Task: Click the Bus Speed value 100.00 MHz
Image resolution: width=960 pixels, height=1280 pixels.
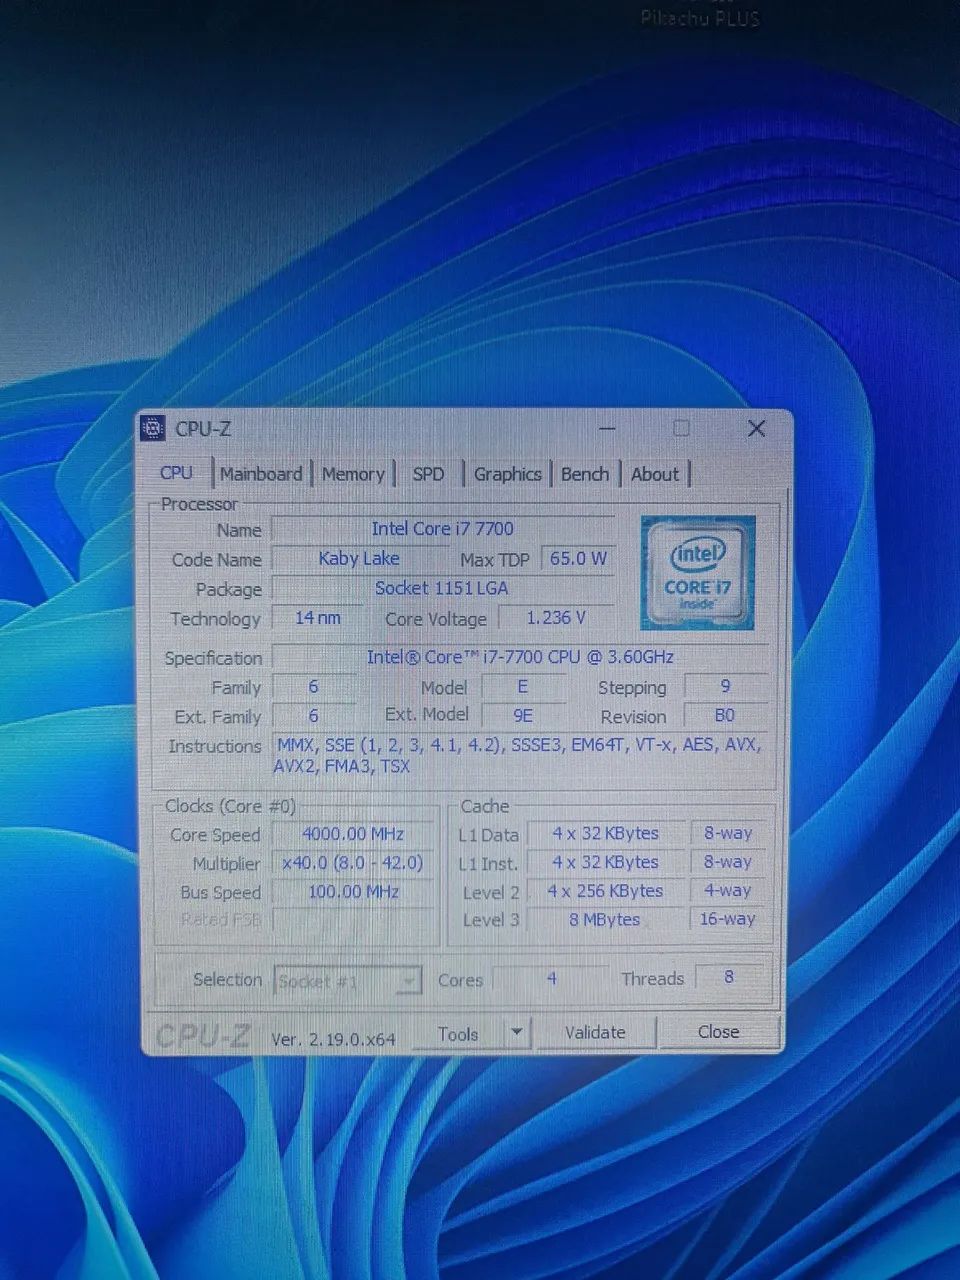Action: point(352,892)
